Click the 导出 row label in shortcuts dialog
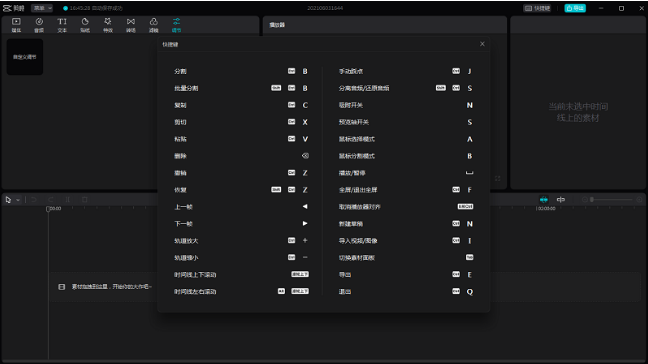 click(345, 275)
